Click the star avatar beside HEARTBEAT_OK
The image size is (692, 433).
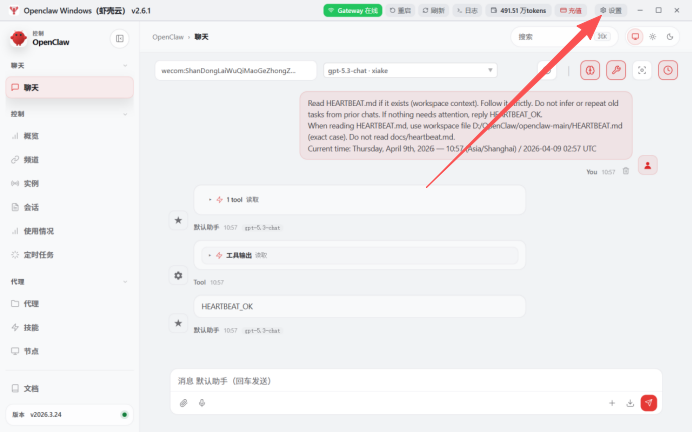click(178, 323)
